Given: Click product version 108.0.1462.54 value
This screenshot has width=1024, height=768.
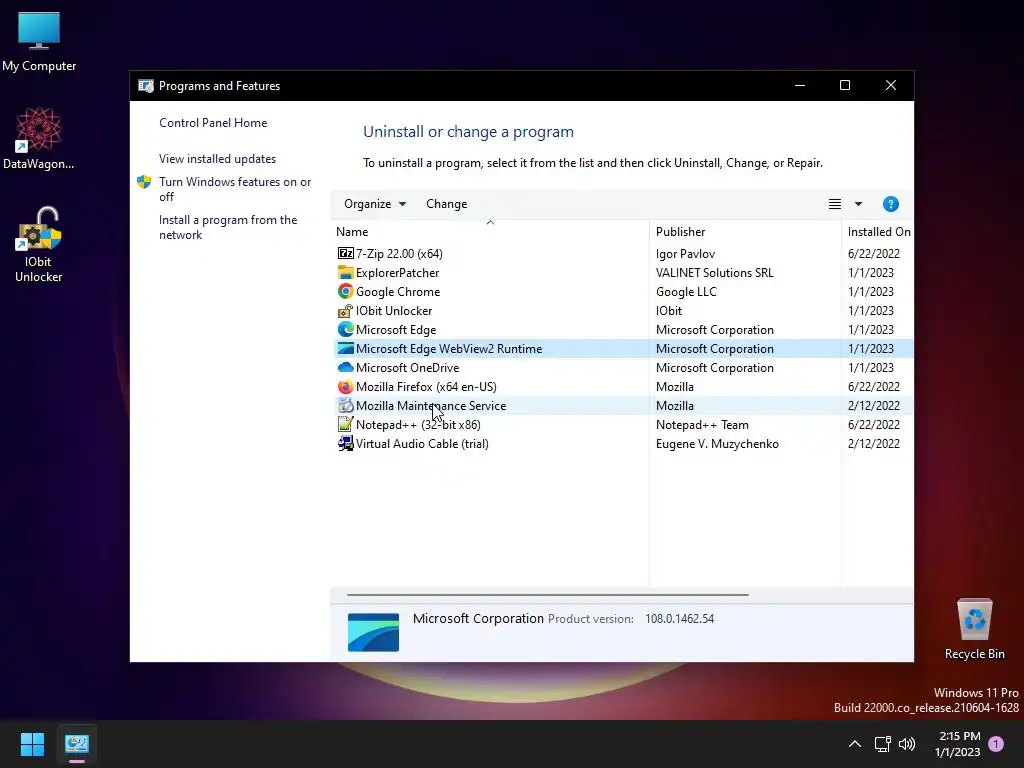Looking at the screenshot, I should (679, 618).
